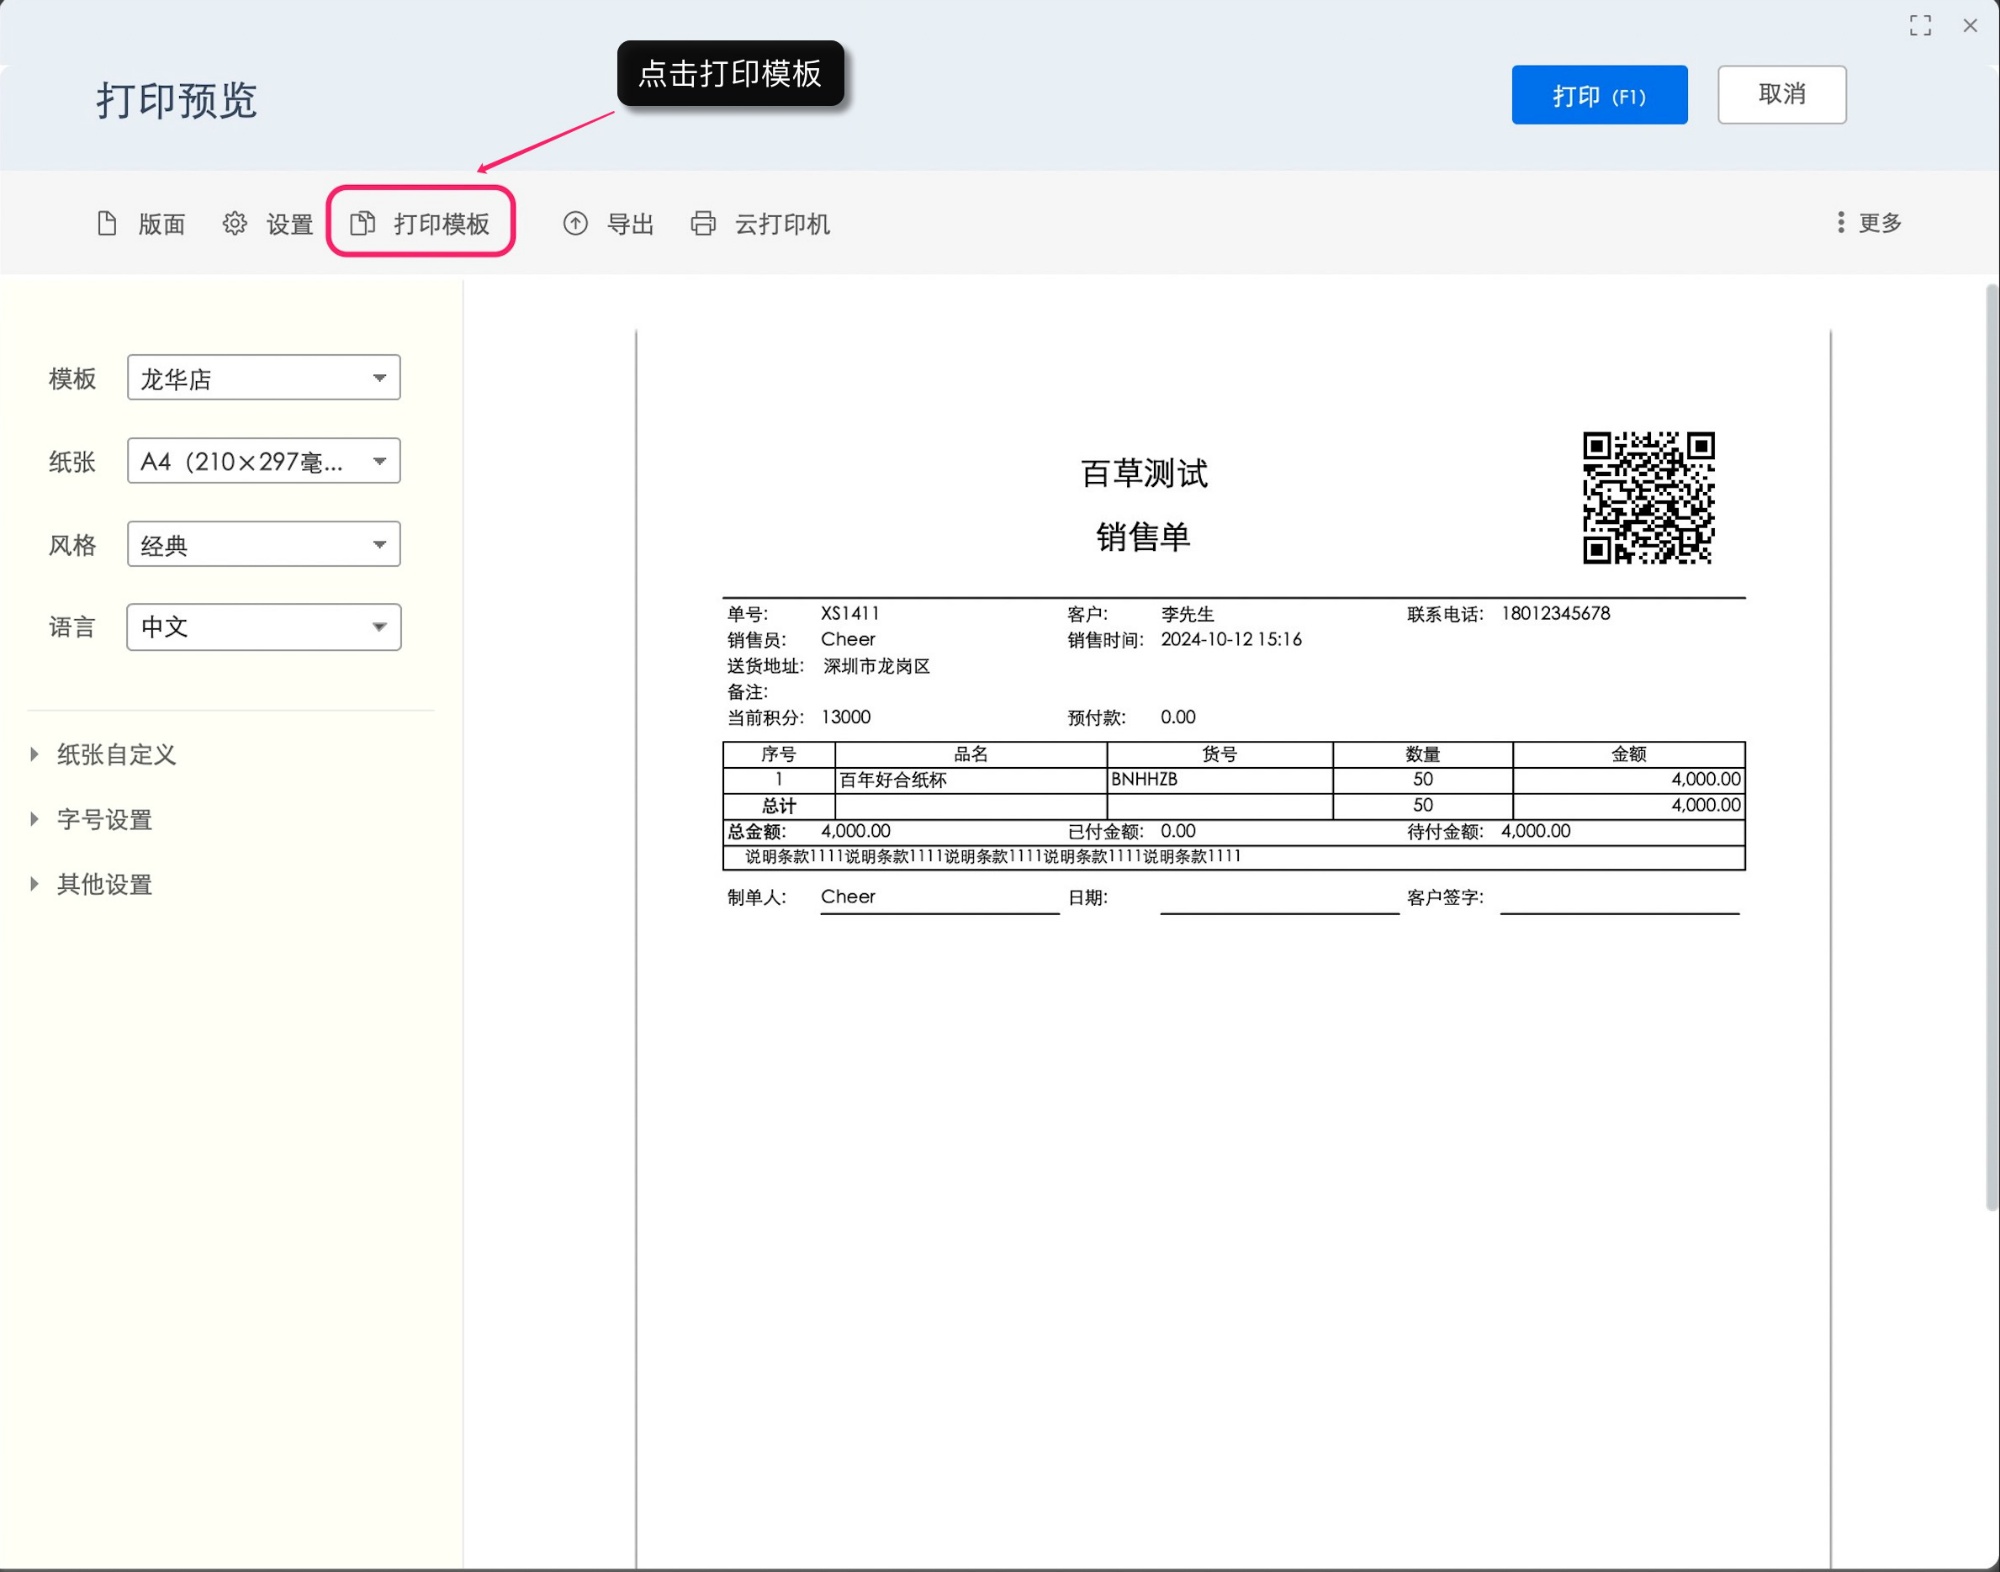
Task: Open 设置 gear icon
Action: (x=234, y=223)
